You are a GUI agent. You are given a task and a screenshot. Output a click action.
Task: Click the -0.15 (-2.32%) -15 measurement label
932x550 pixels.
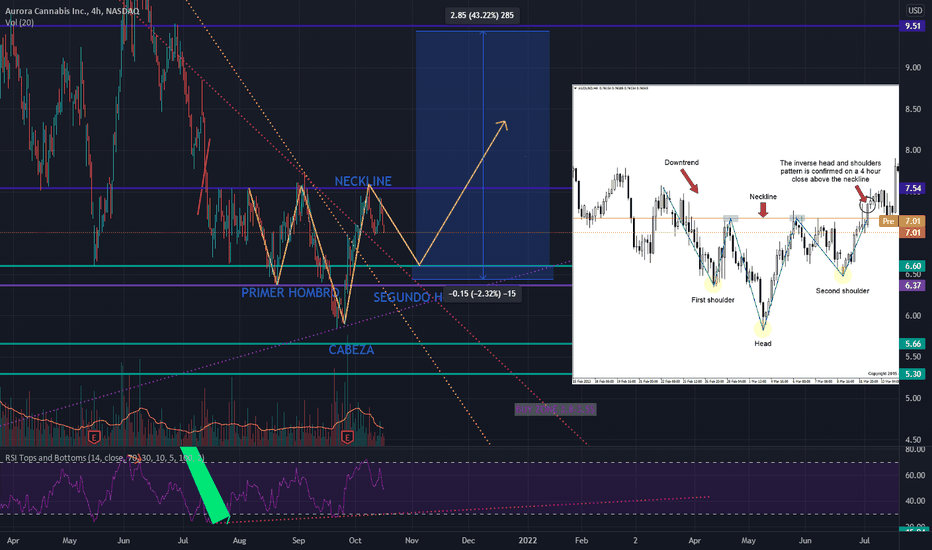[482, 294]
